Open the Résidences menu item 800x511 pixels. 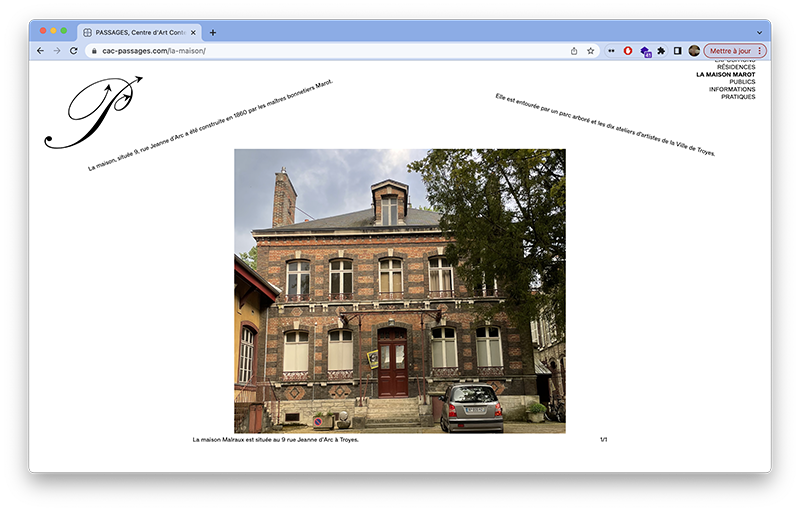click(x=736, y=67)
